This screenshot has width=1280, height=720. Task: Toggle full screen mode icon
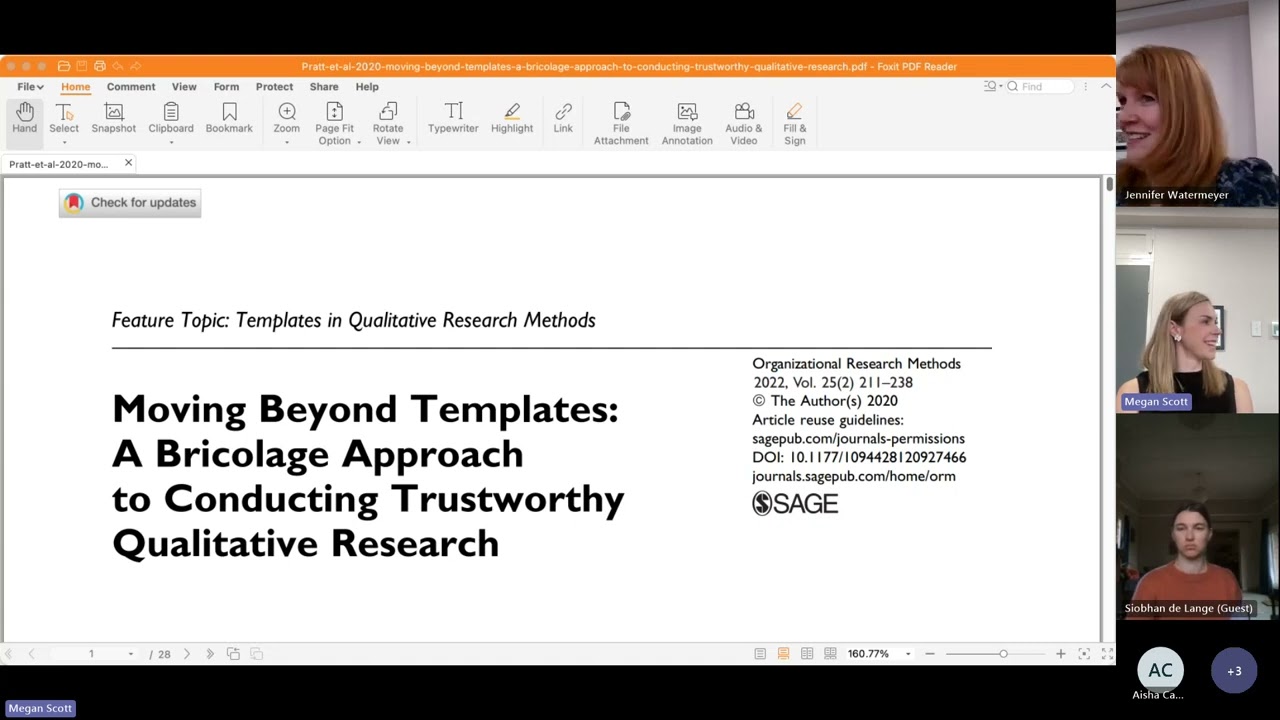[1107, 654]
